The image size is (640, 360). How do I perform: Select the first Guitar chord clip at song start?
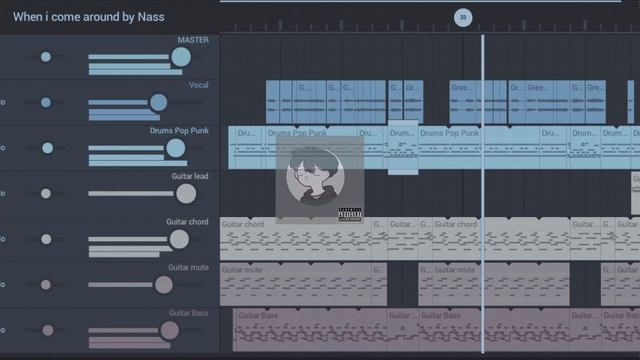click(x=296, y=239)
